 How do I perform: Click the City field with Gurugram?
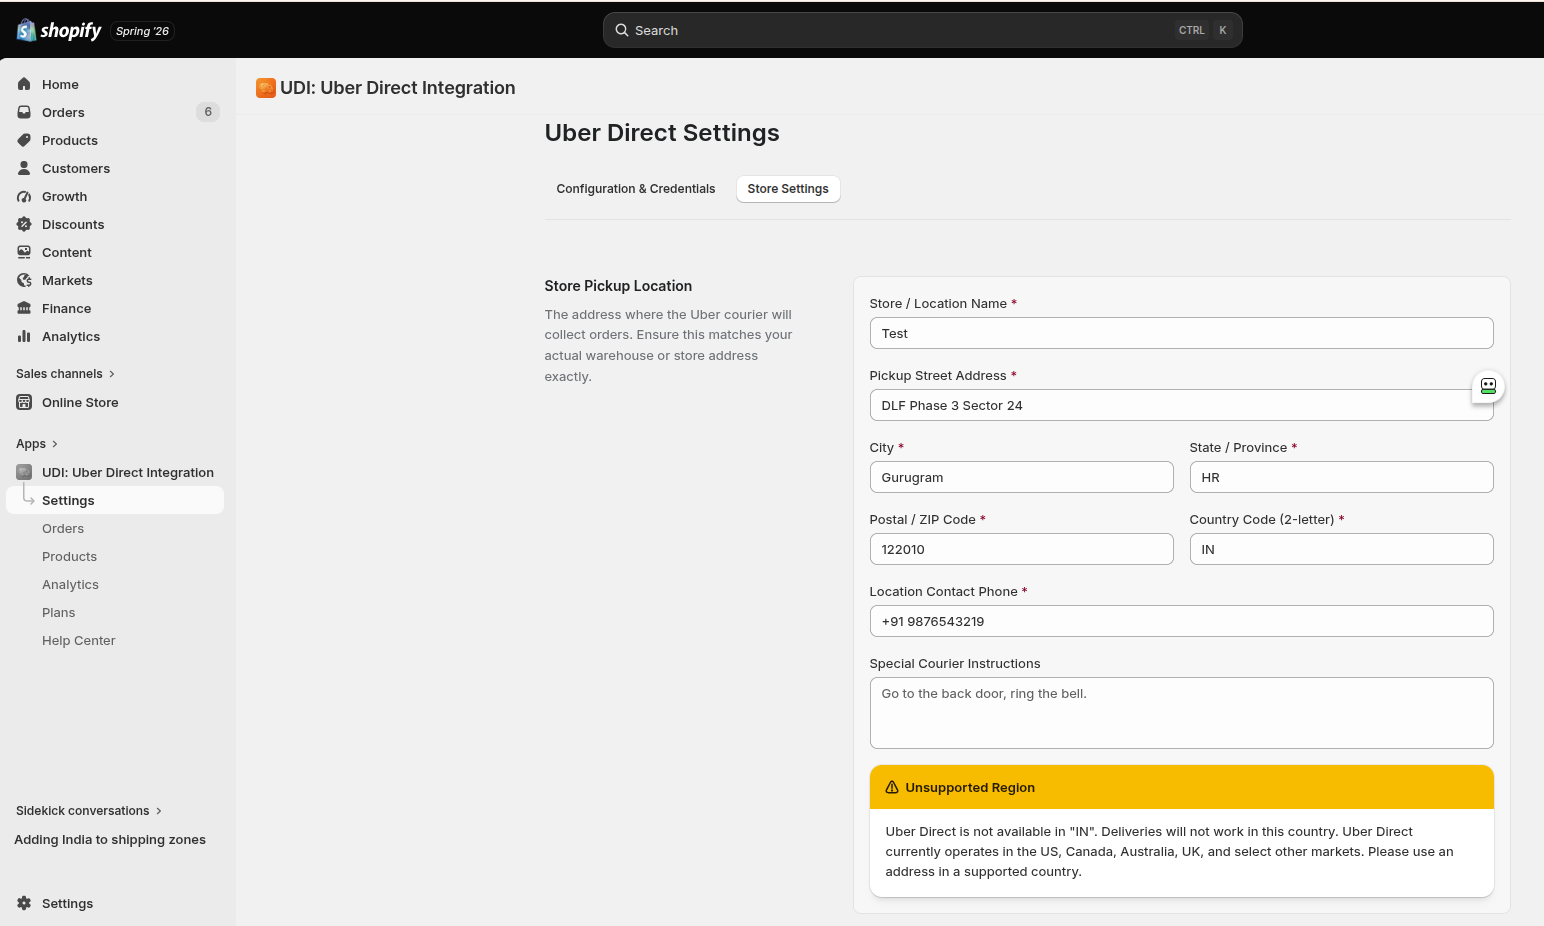1021,477
